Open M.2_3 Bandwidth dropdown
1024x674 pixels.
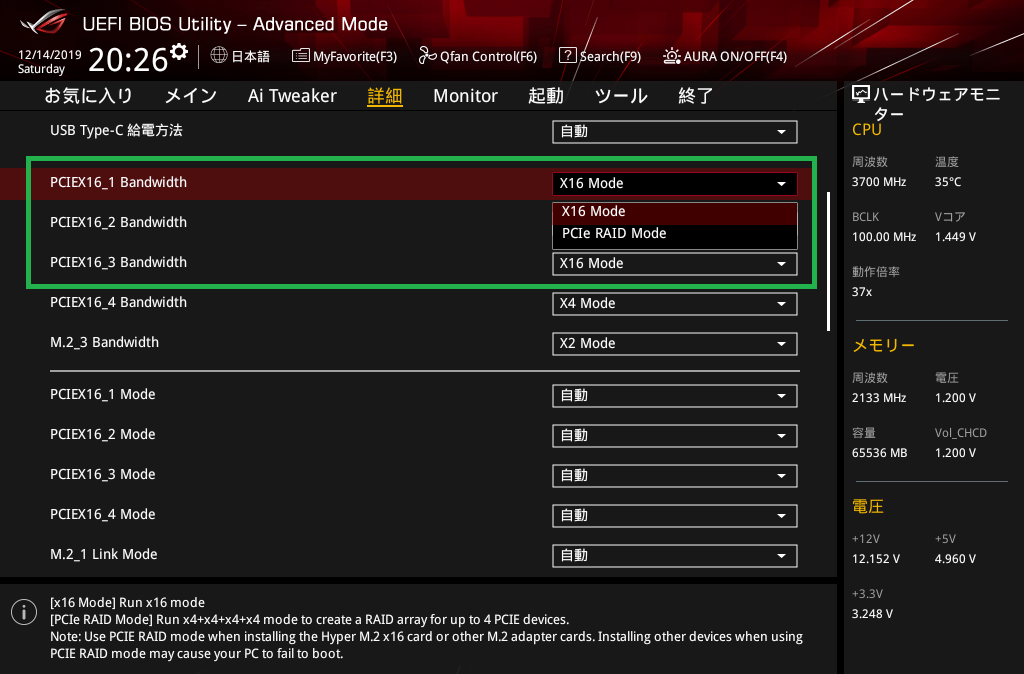click(x=675, y=344)
